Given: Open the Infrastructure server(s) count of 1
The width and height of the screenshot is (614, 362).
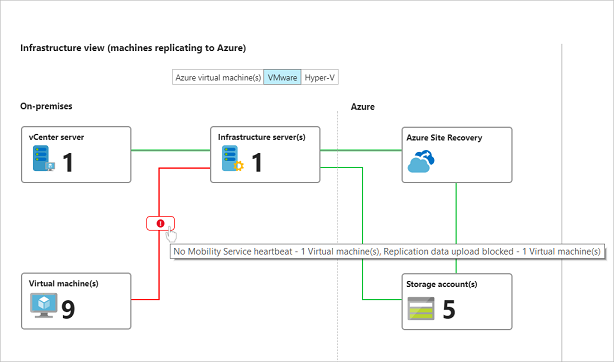Looking at the screenshot, I should click(257, 163).
